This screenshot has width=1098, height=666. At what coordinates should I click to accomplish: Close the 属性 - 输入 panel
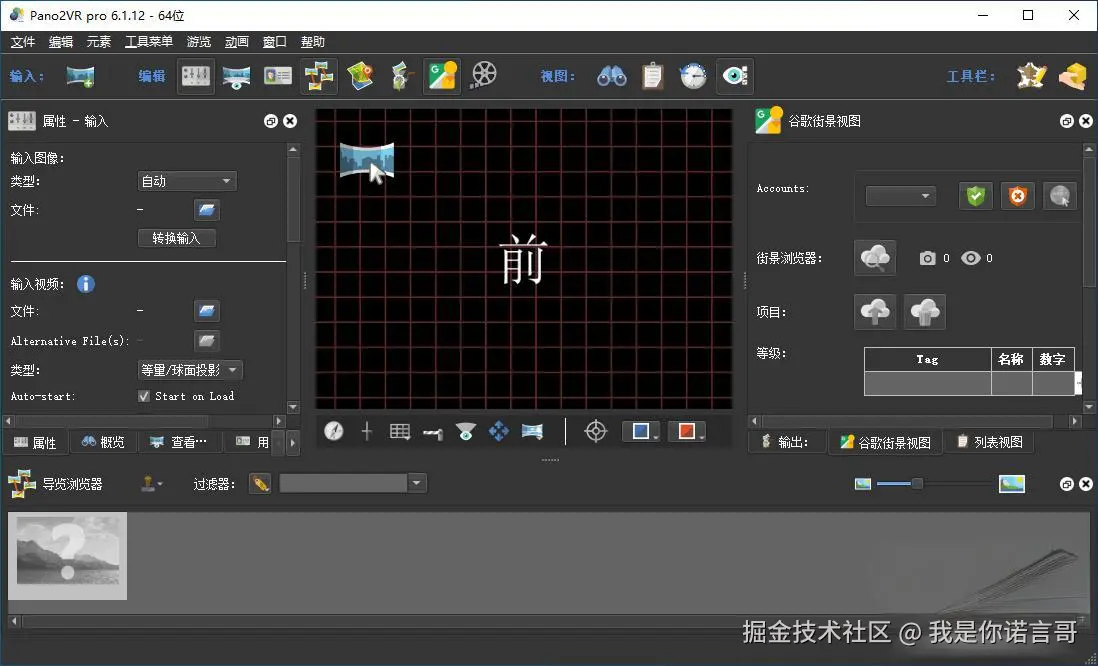(x=290, y=121)
